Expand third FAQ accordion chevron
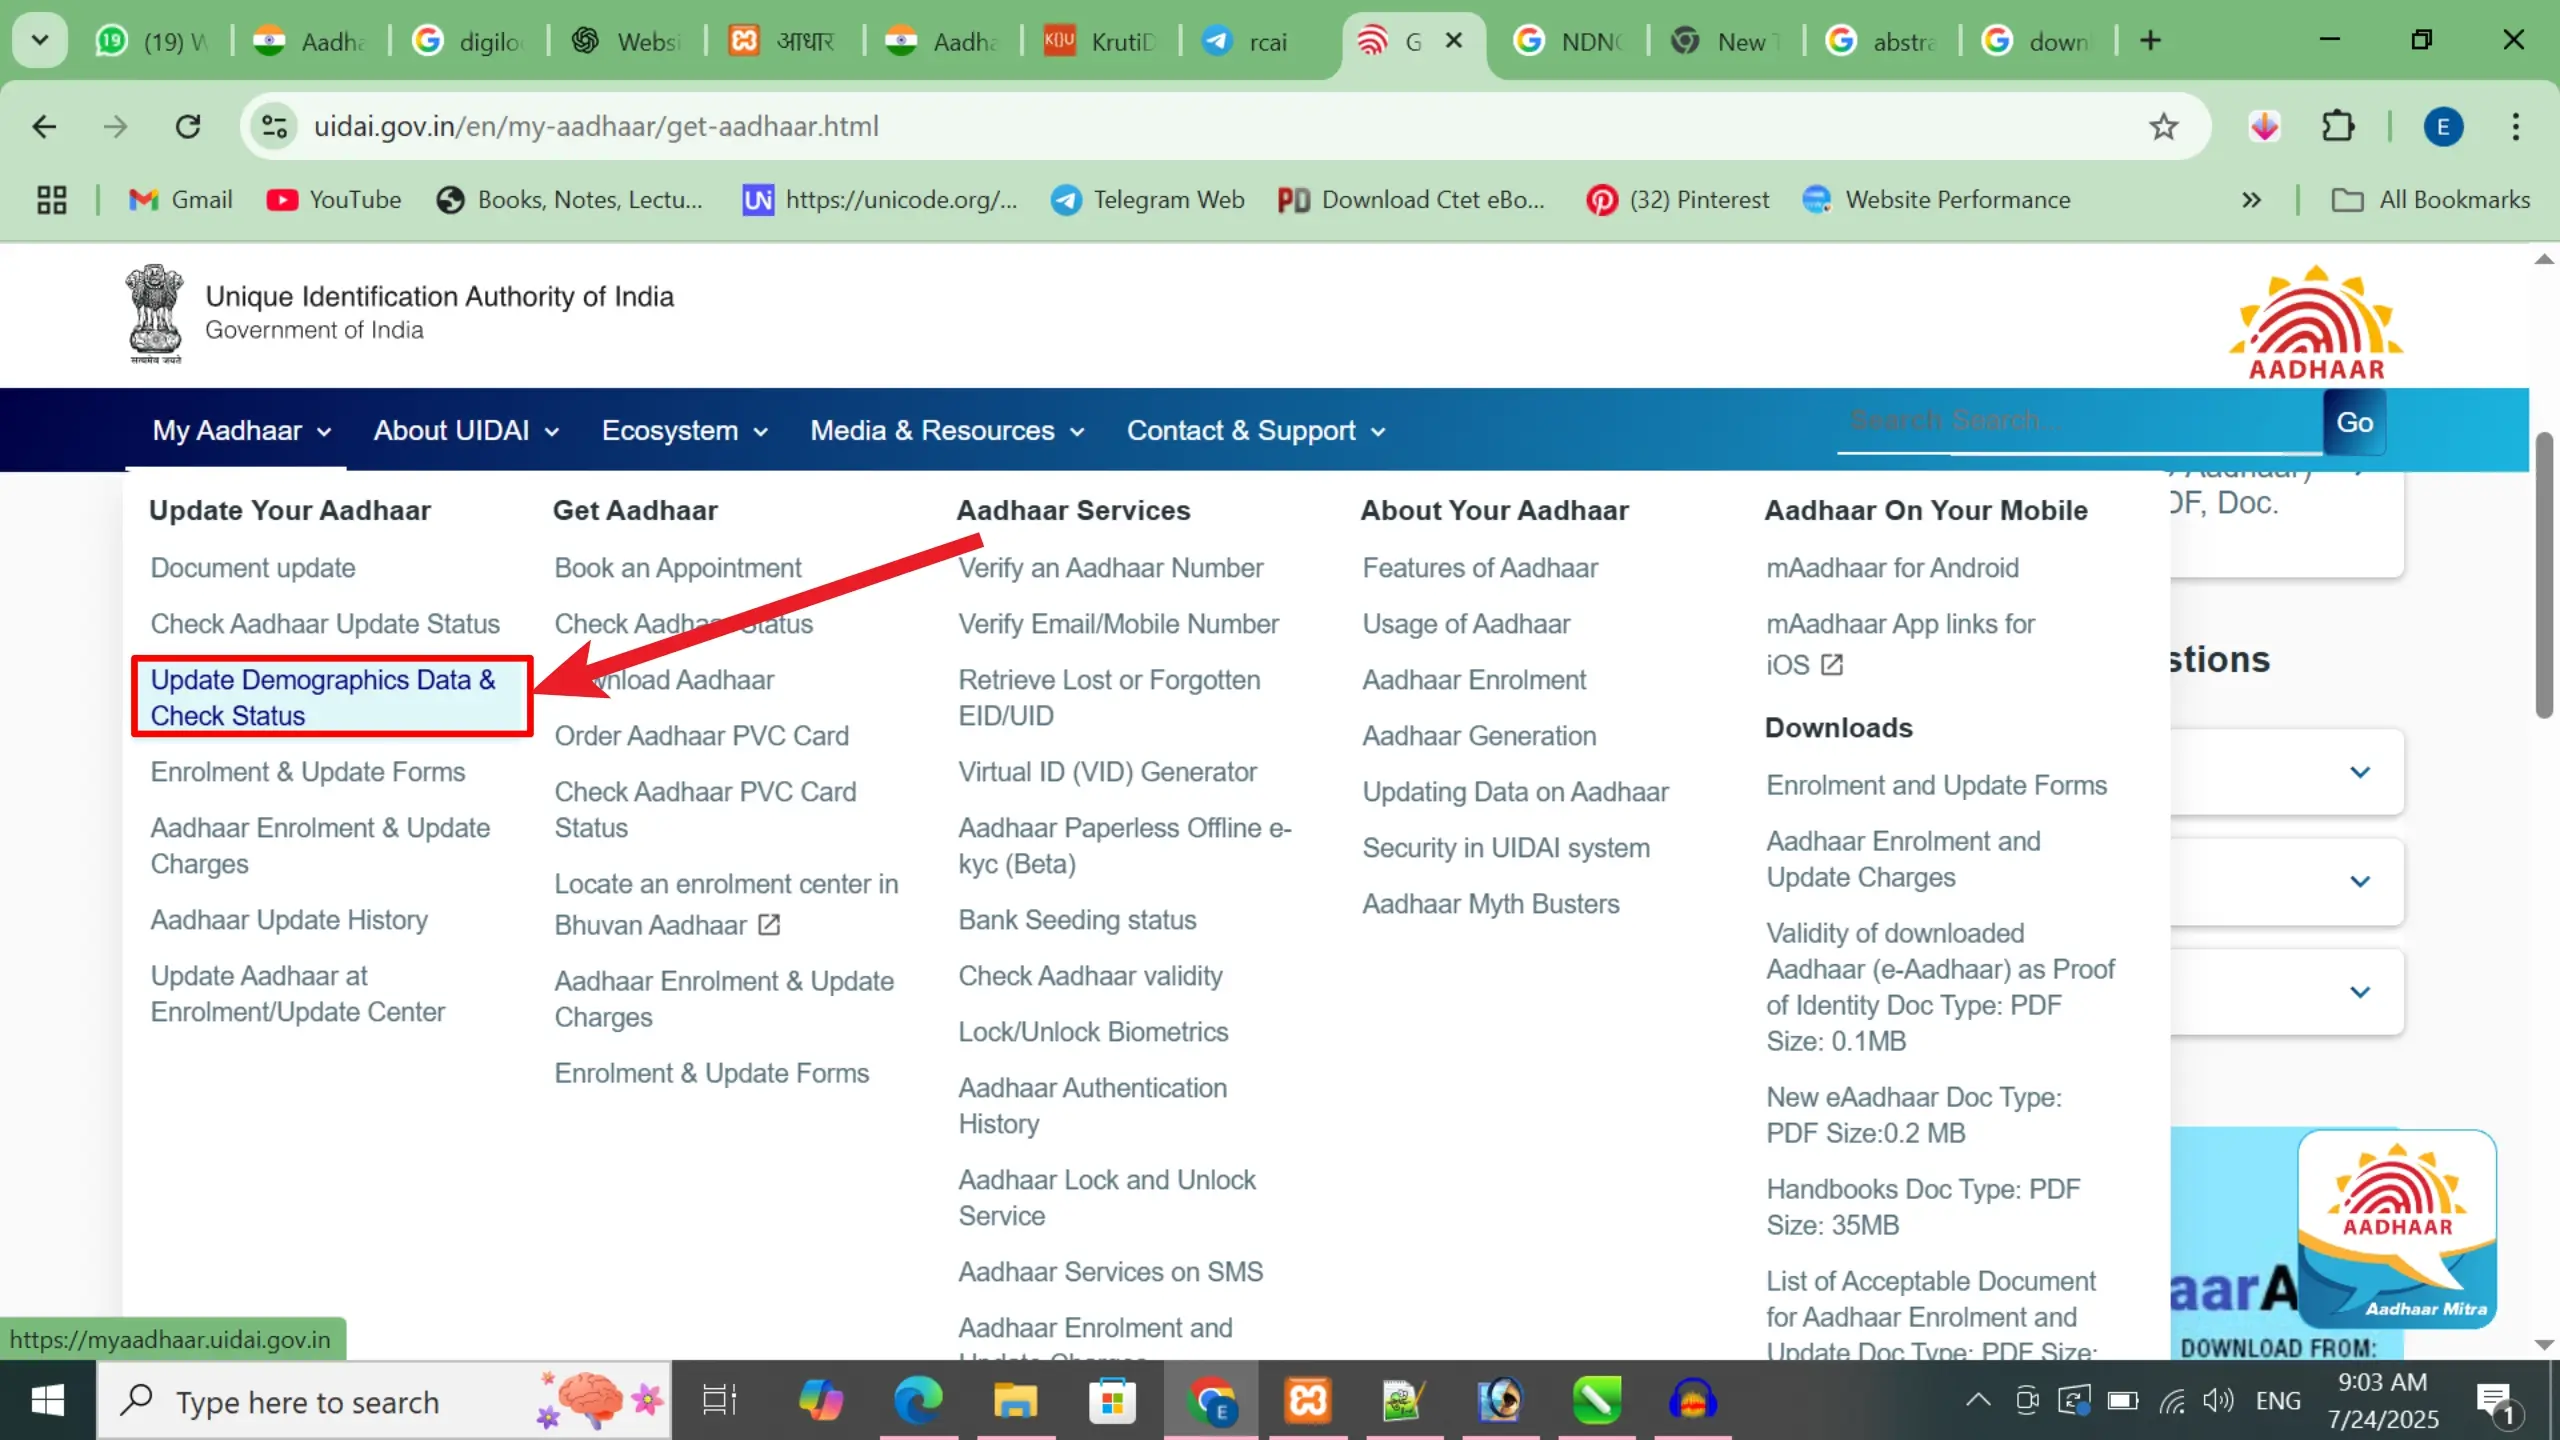Screen dimensions: 2560x1440 click(2360, 992)
